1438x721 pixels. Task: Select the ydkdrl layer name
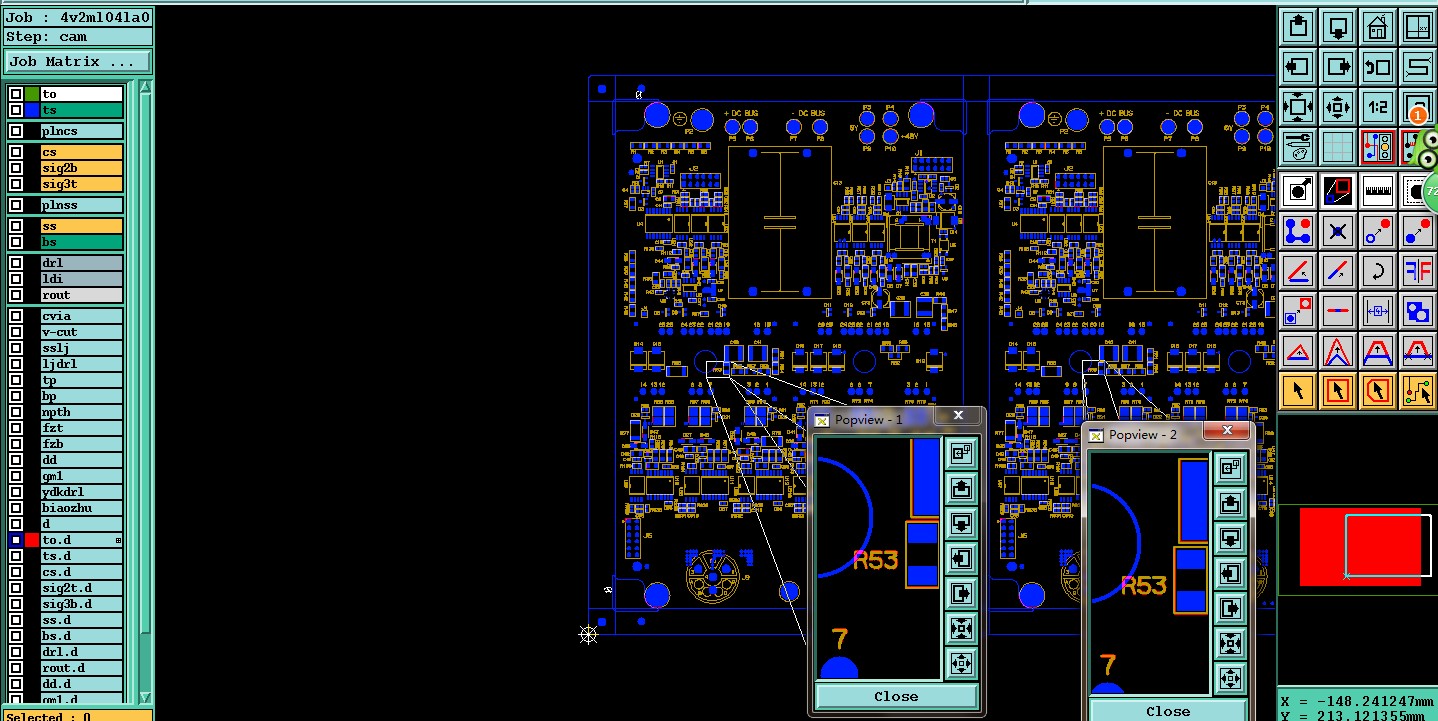[82, 492]
